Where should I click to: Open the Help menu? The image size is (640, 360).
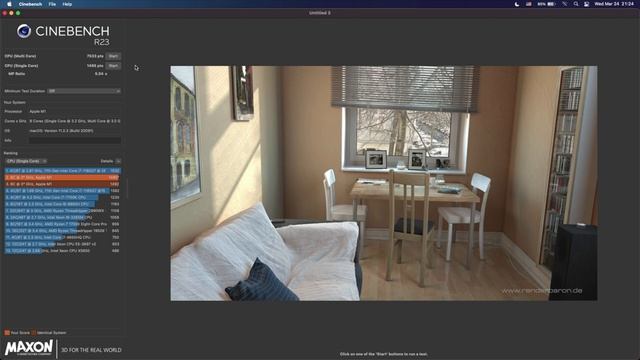(67, 4)
